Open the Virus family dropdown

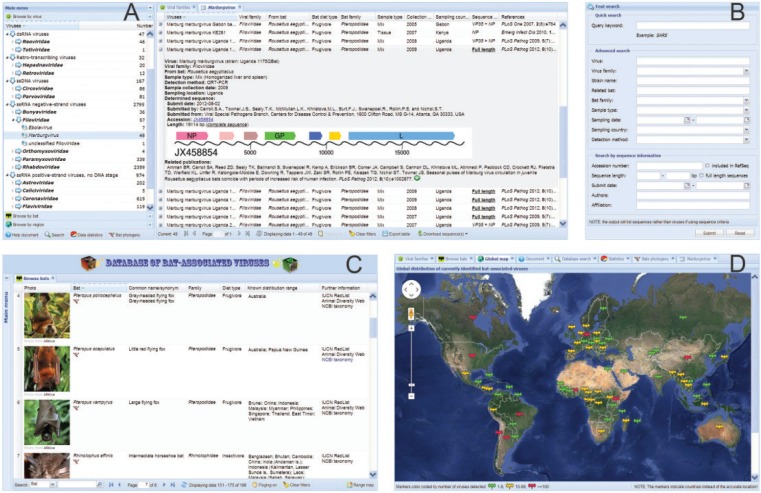pyautogui.click(x=746, y=71)
